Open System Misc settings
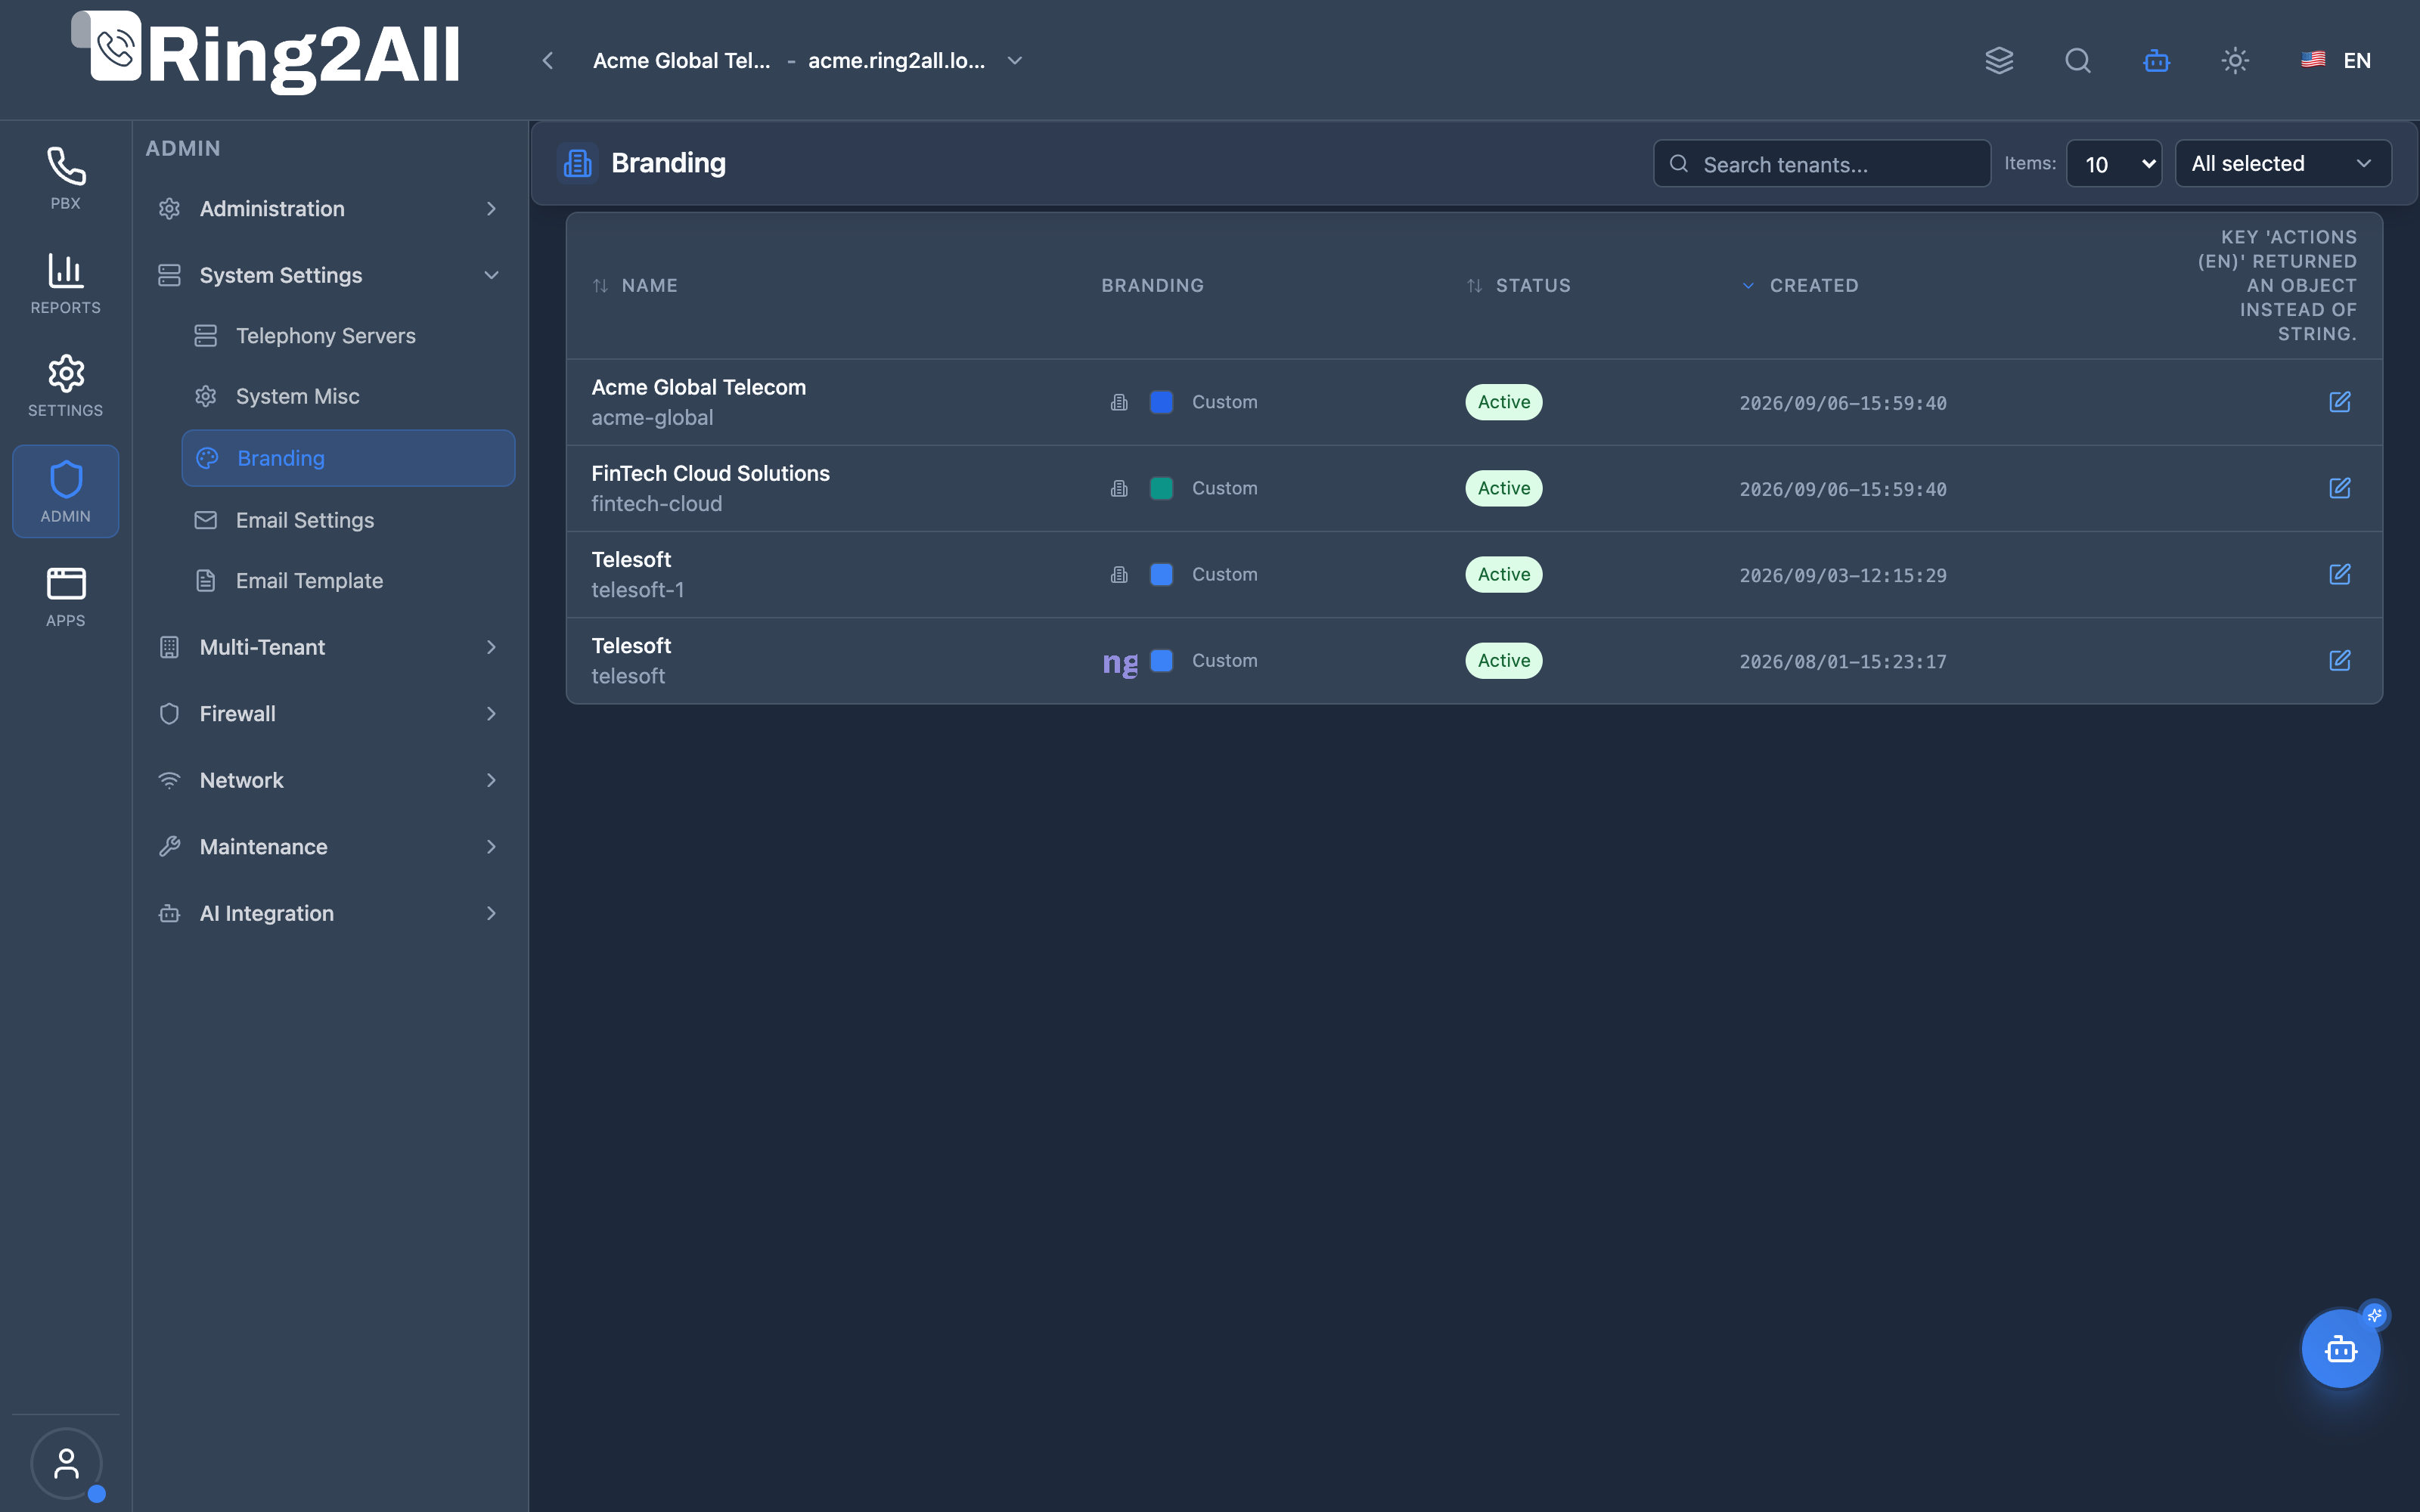Image resolution: width=2420 pixels, height=1512 pixels. pos(348,396)
